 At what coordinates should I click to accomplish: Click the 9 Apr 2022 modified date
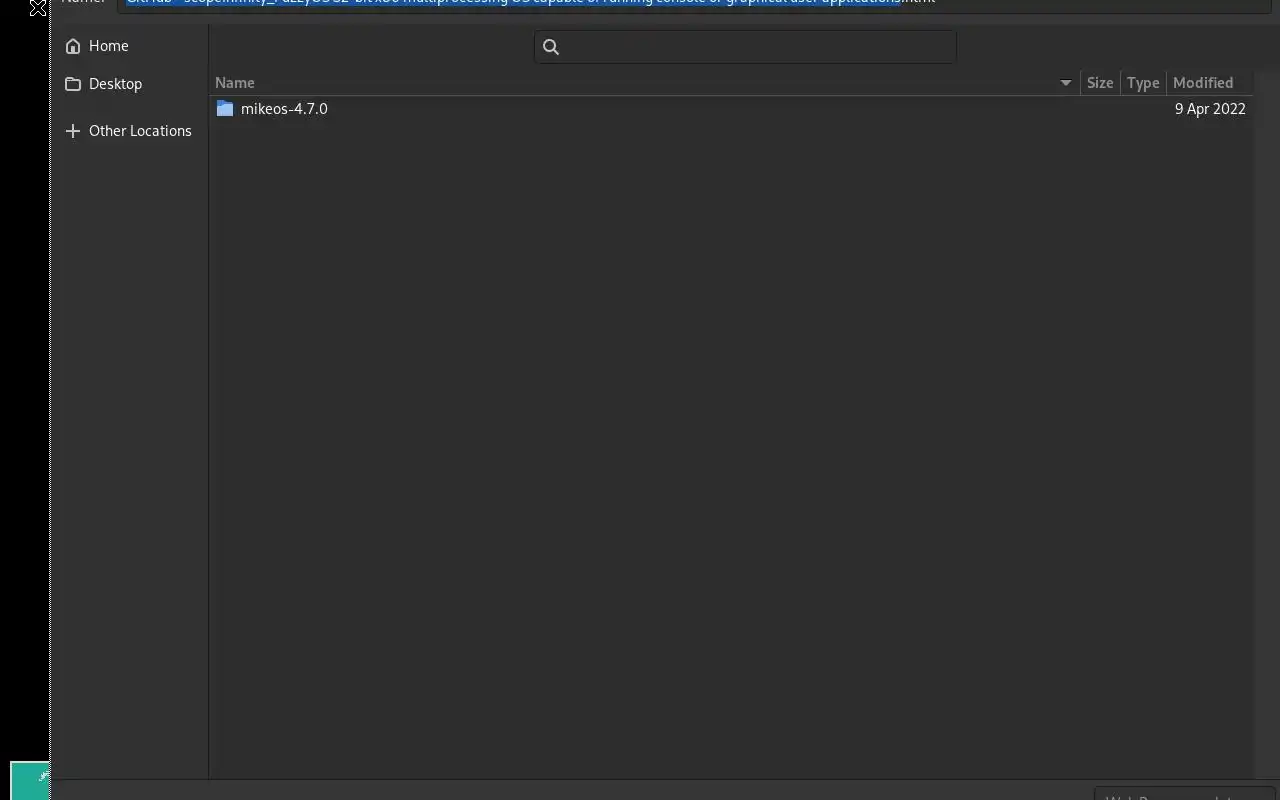[1210, 109]
